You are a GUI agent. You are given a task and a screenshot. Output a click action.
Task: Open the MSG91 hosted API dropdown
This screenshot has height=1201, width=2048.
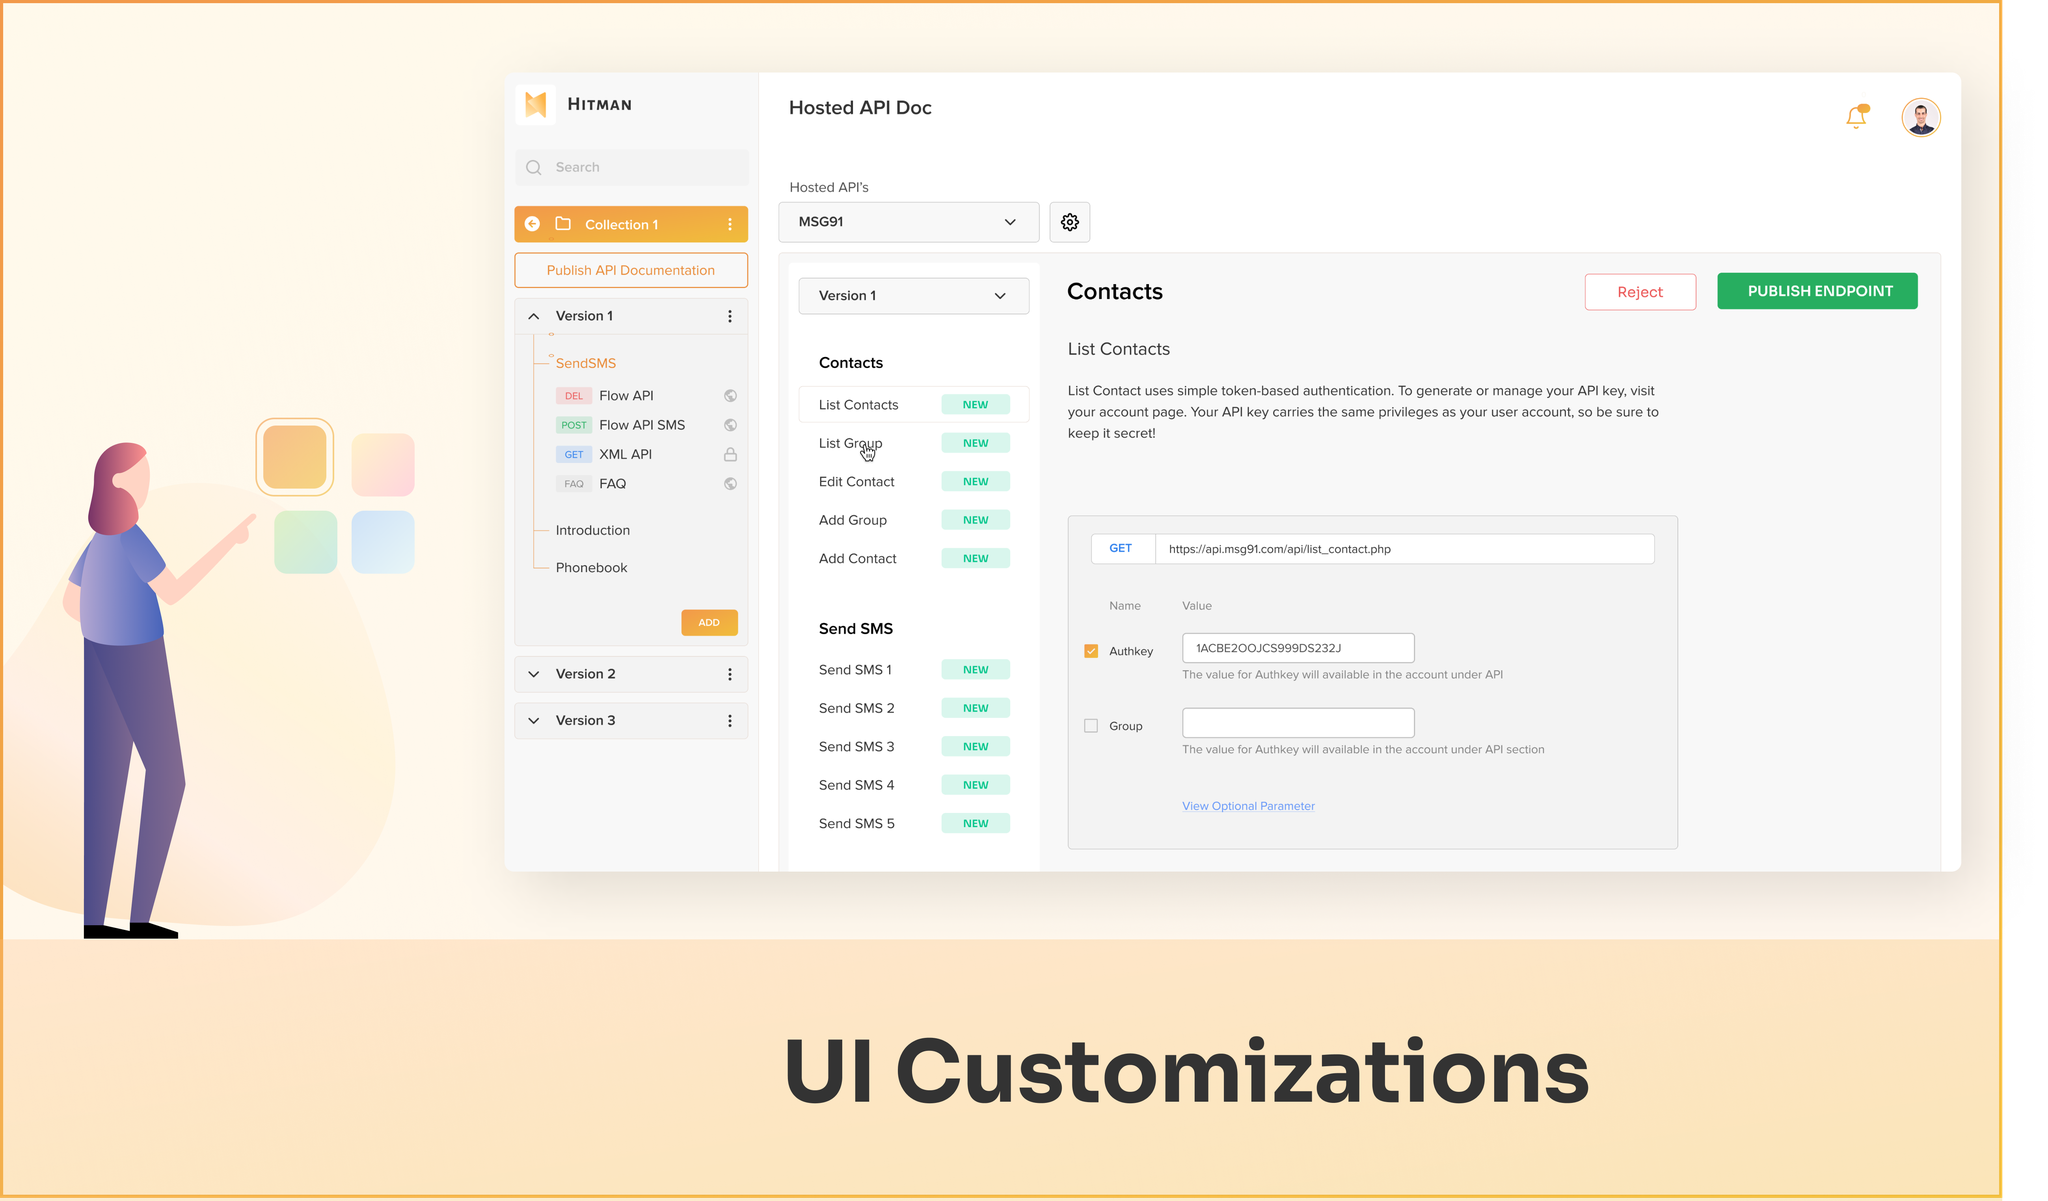point(908,222)
